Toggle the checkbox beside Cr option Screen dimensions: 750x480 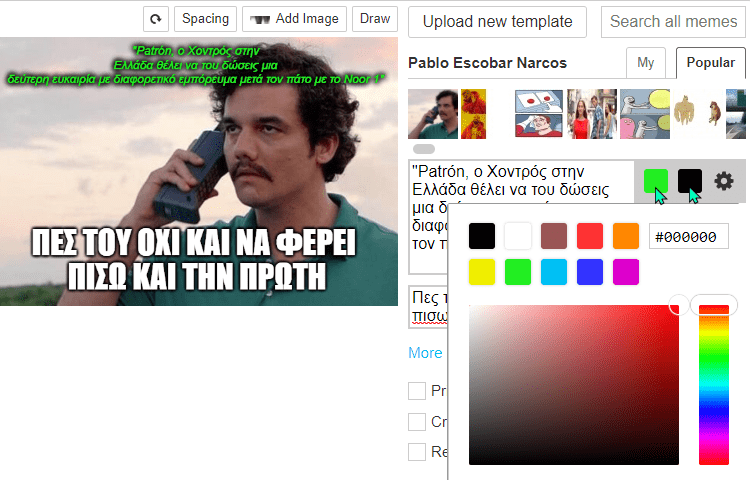point(417,422)
